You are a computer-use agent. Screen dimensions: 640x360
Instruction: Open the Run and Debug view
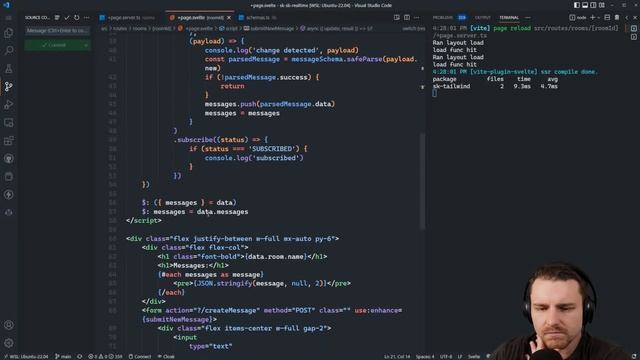pos(9,104)
